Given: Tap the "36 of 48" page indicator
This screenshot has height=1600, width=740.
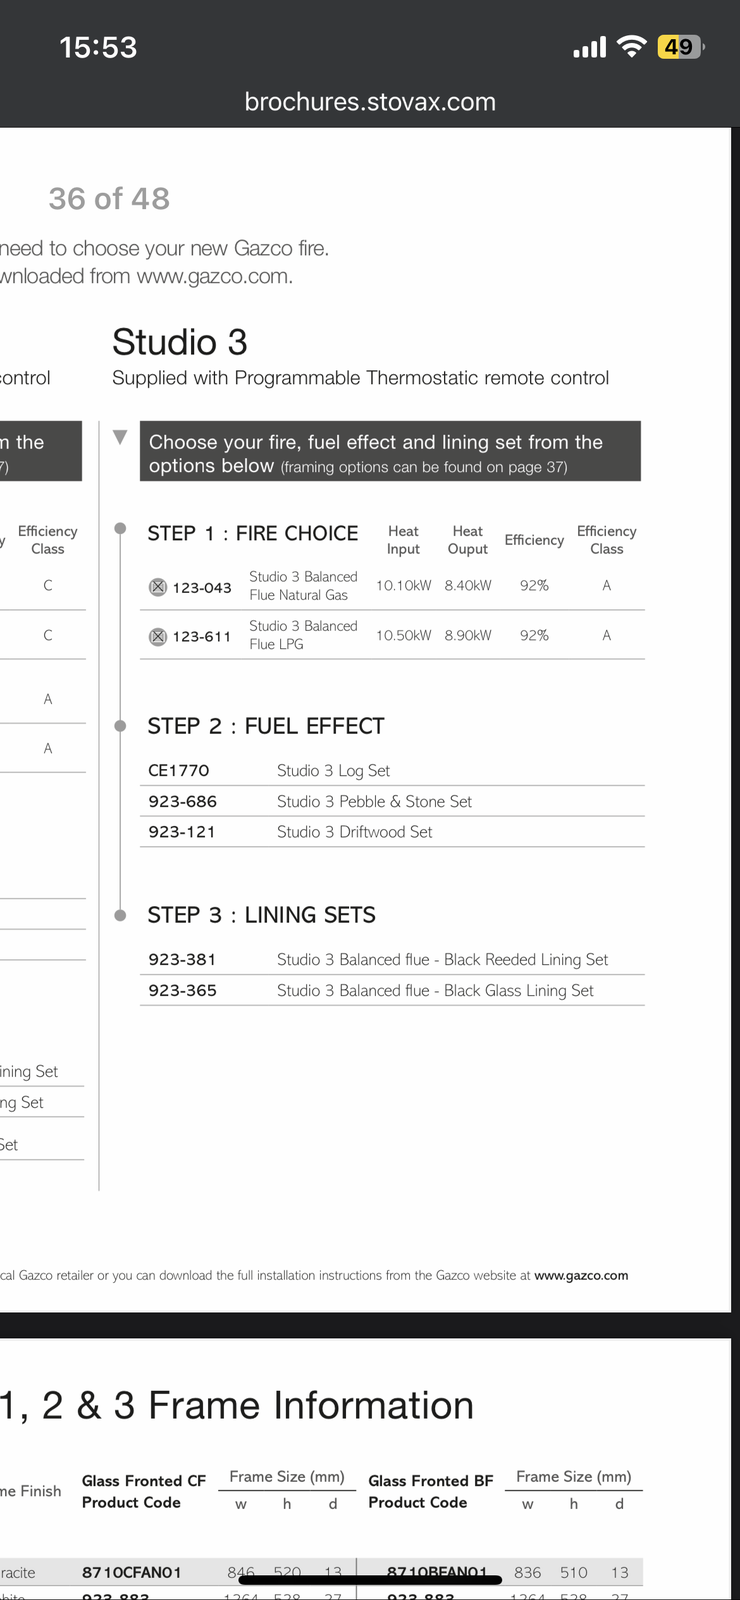Looking at the screenshot, I should (x=109, y=199).
